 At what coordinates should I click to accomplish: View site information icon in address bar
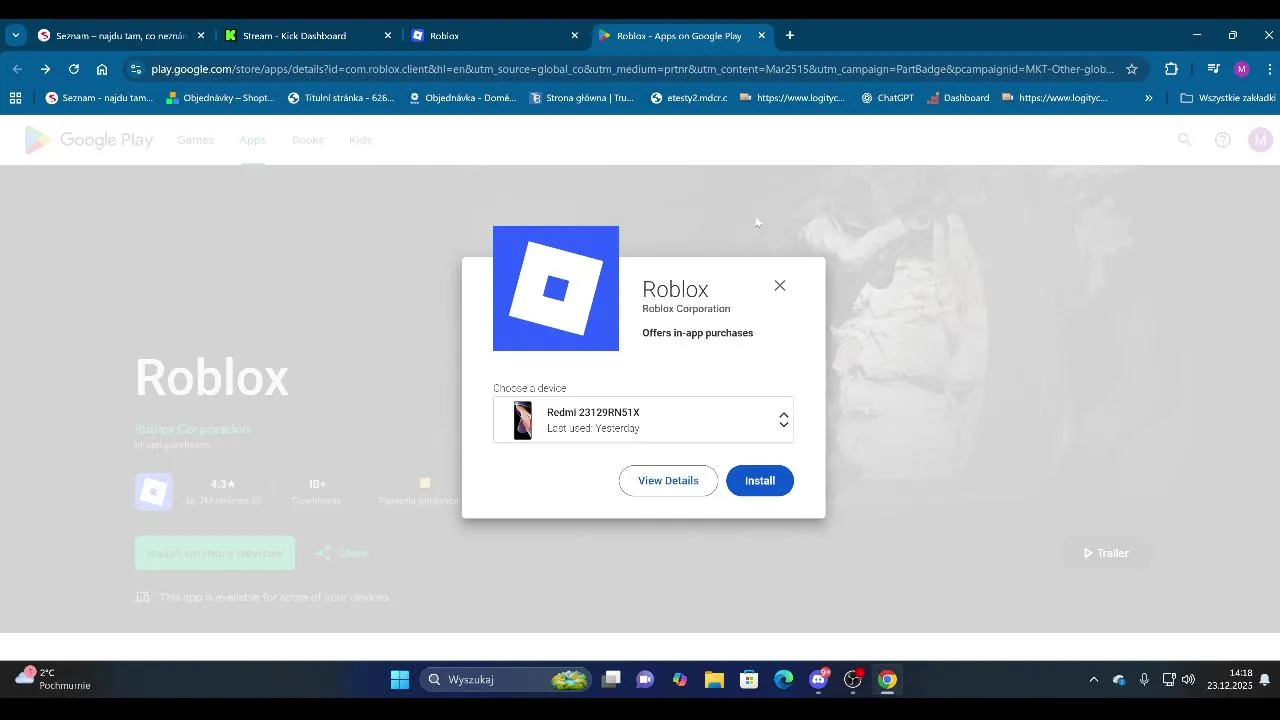(136, 69)
